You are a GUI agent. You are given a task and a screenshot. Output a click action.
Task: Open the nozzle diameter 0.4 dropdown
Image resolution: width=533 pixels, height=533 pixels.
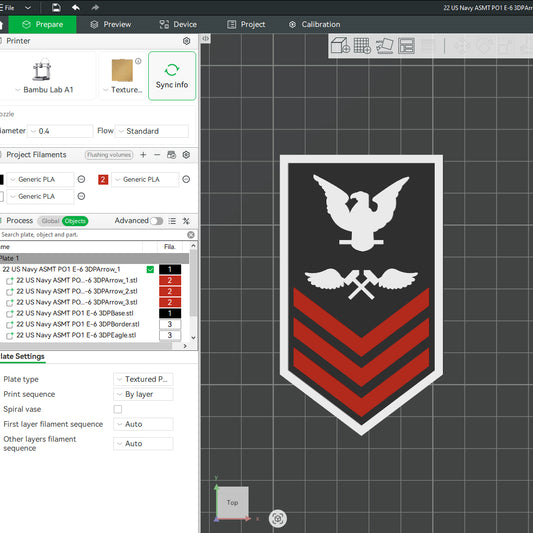pos(60,131)
